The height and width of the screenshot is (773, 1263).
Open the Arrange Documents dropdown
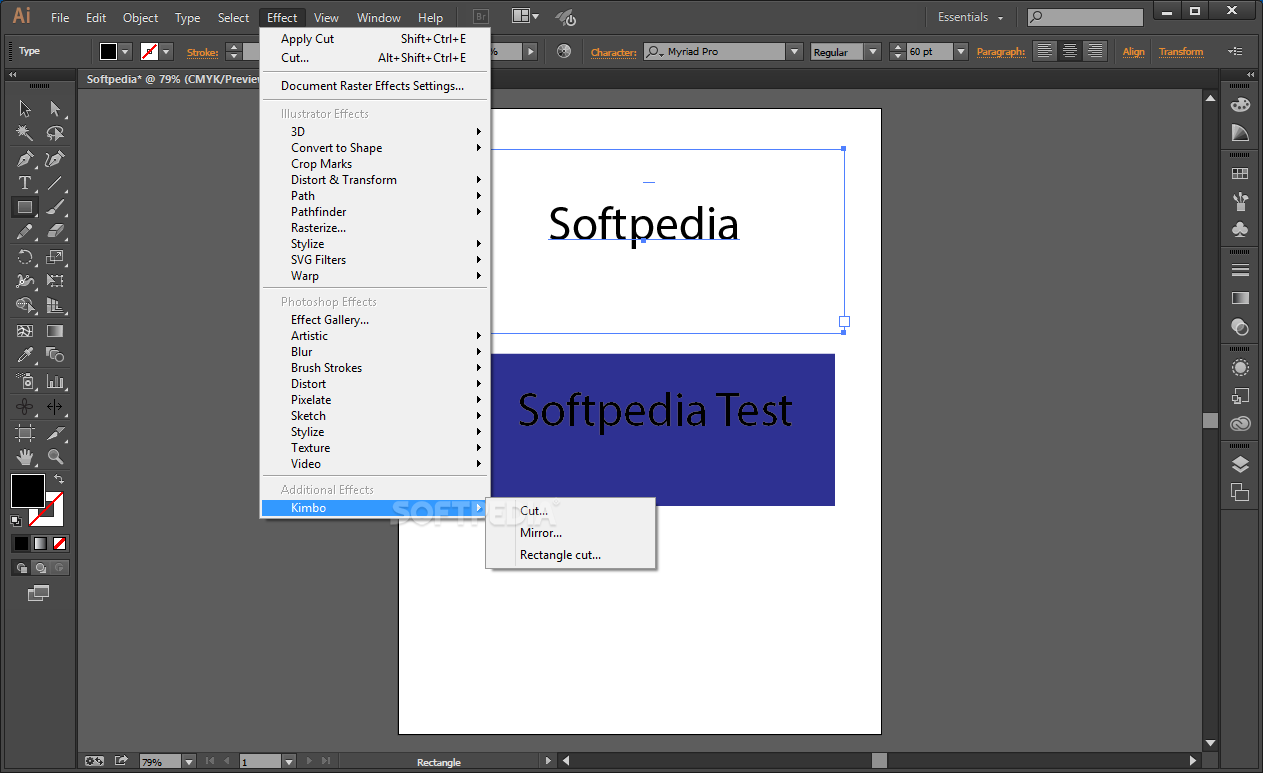[525, 17]
